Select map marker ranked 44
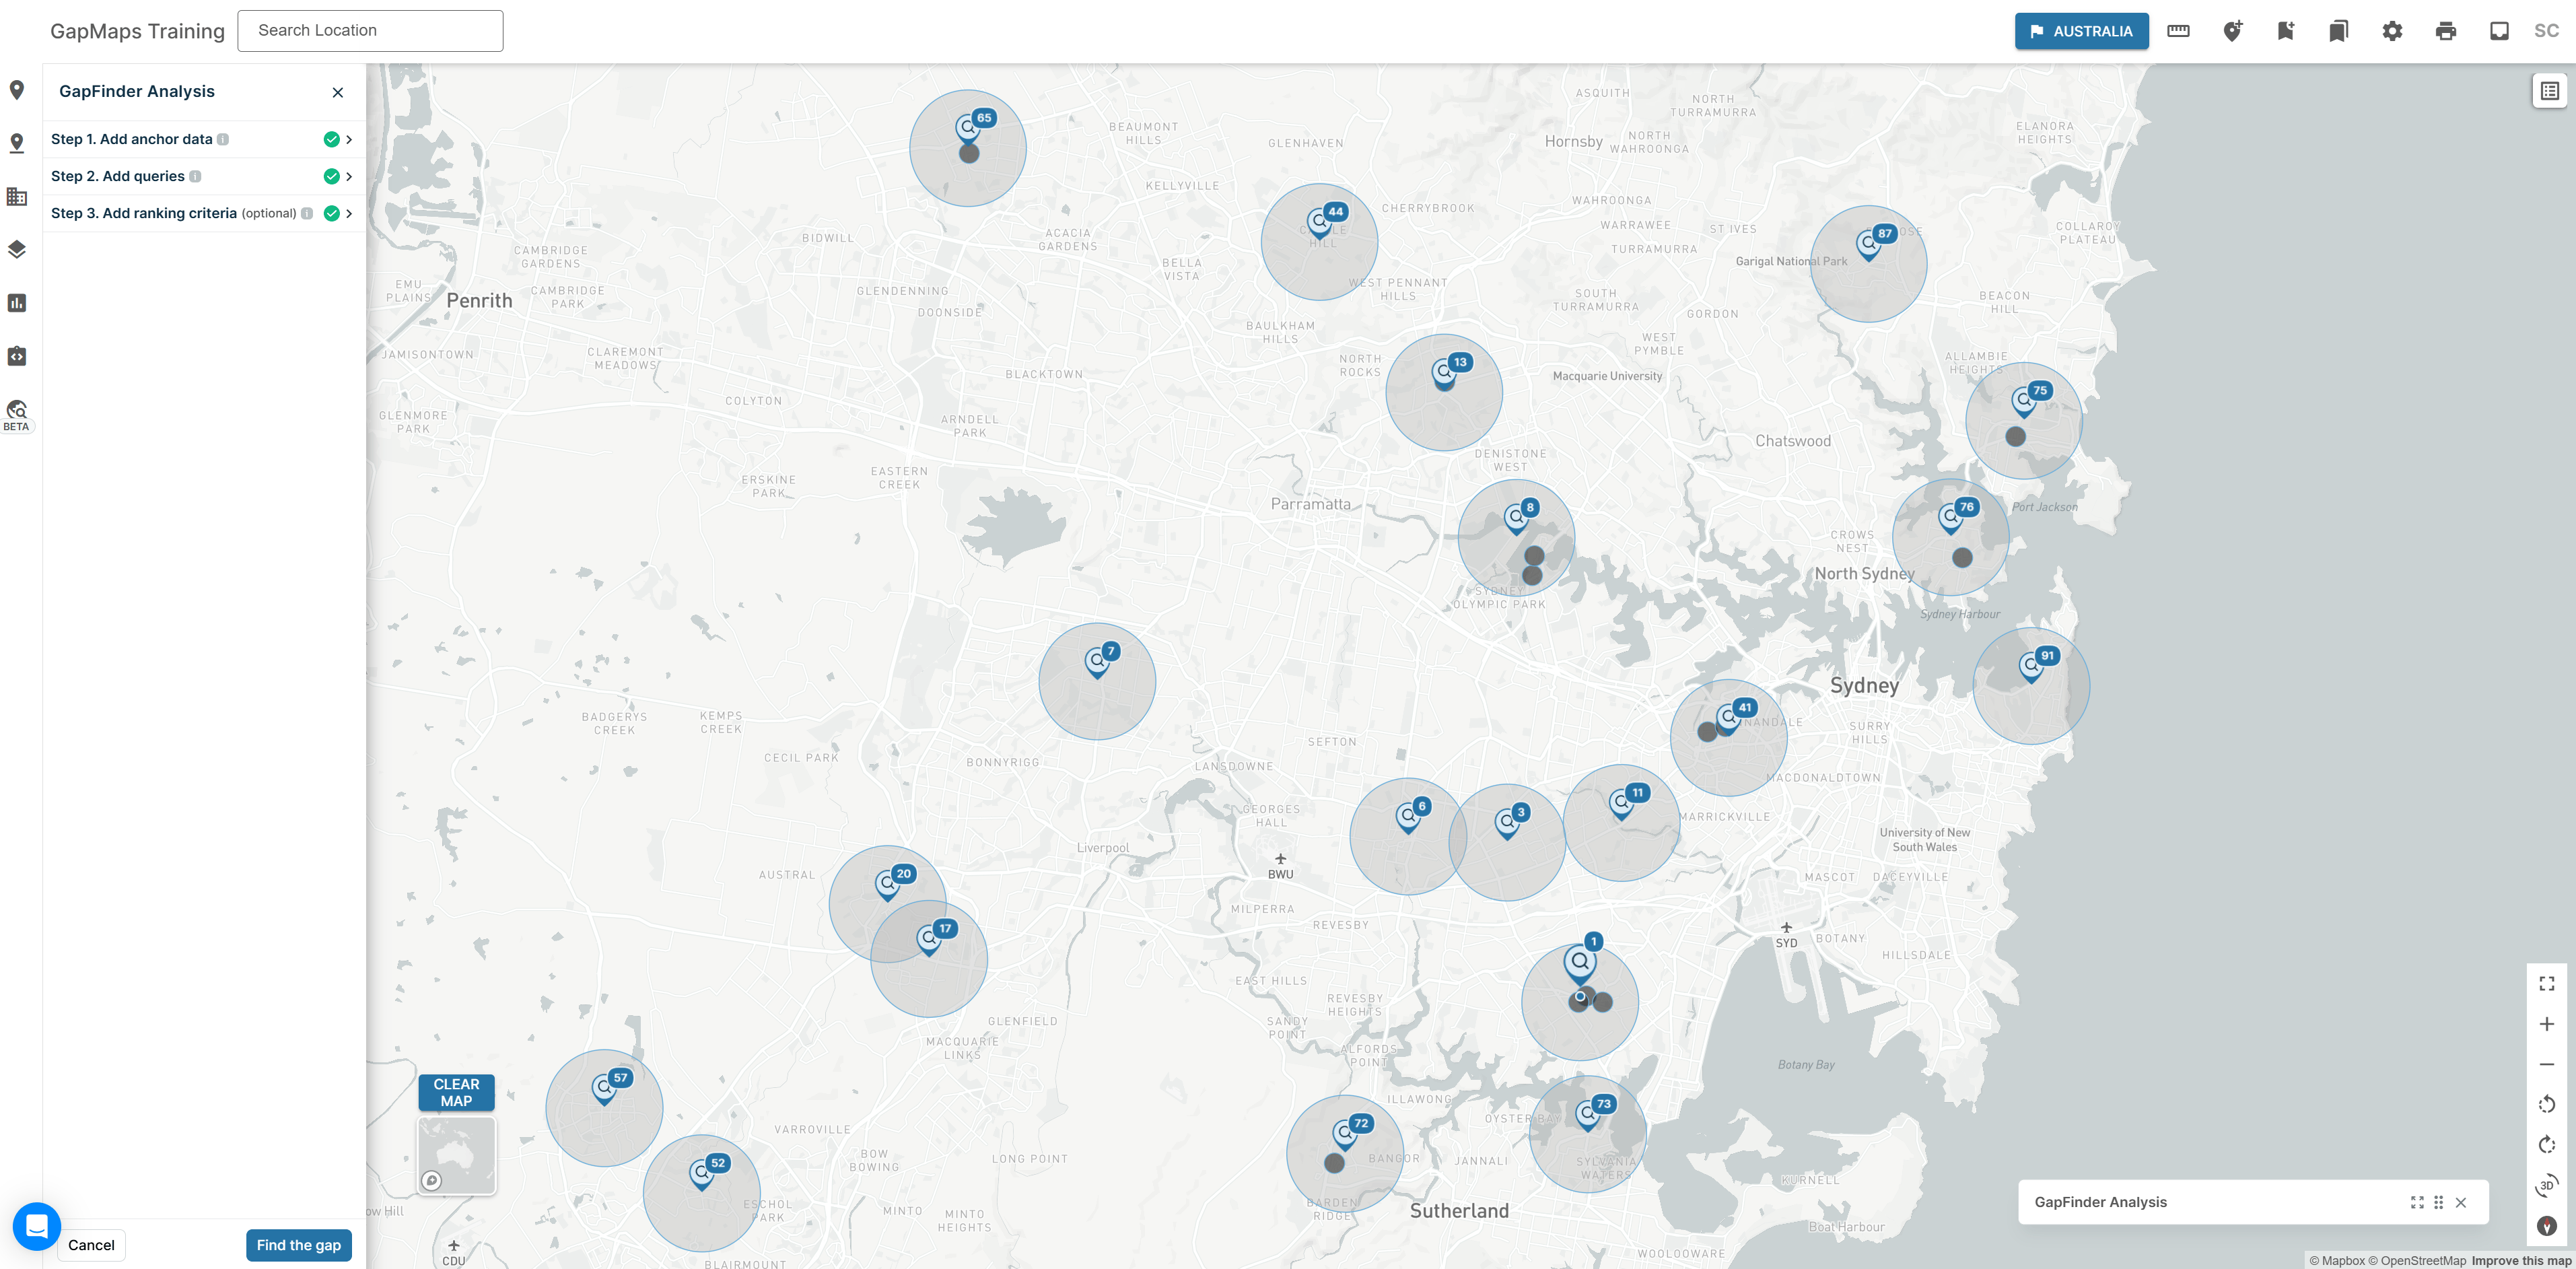 coord(1319,222)
